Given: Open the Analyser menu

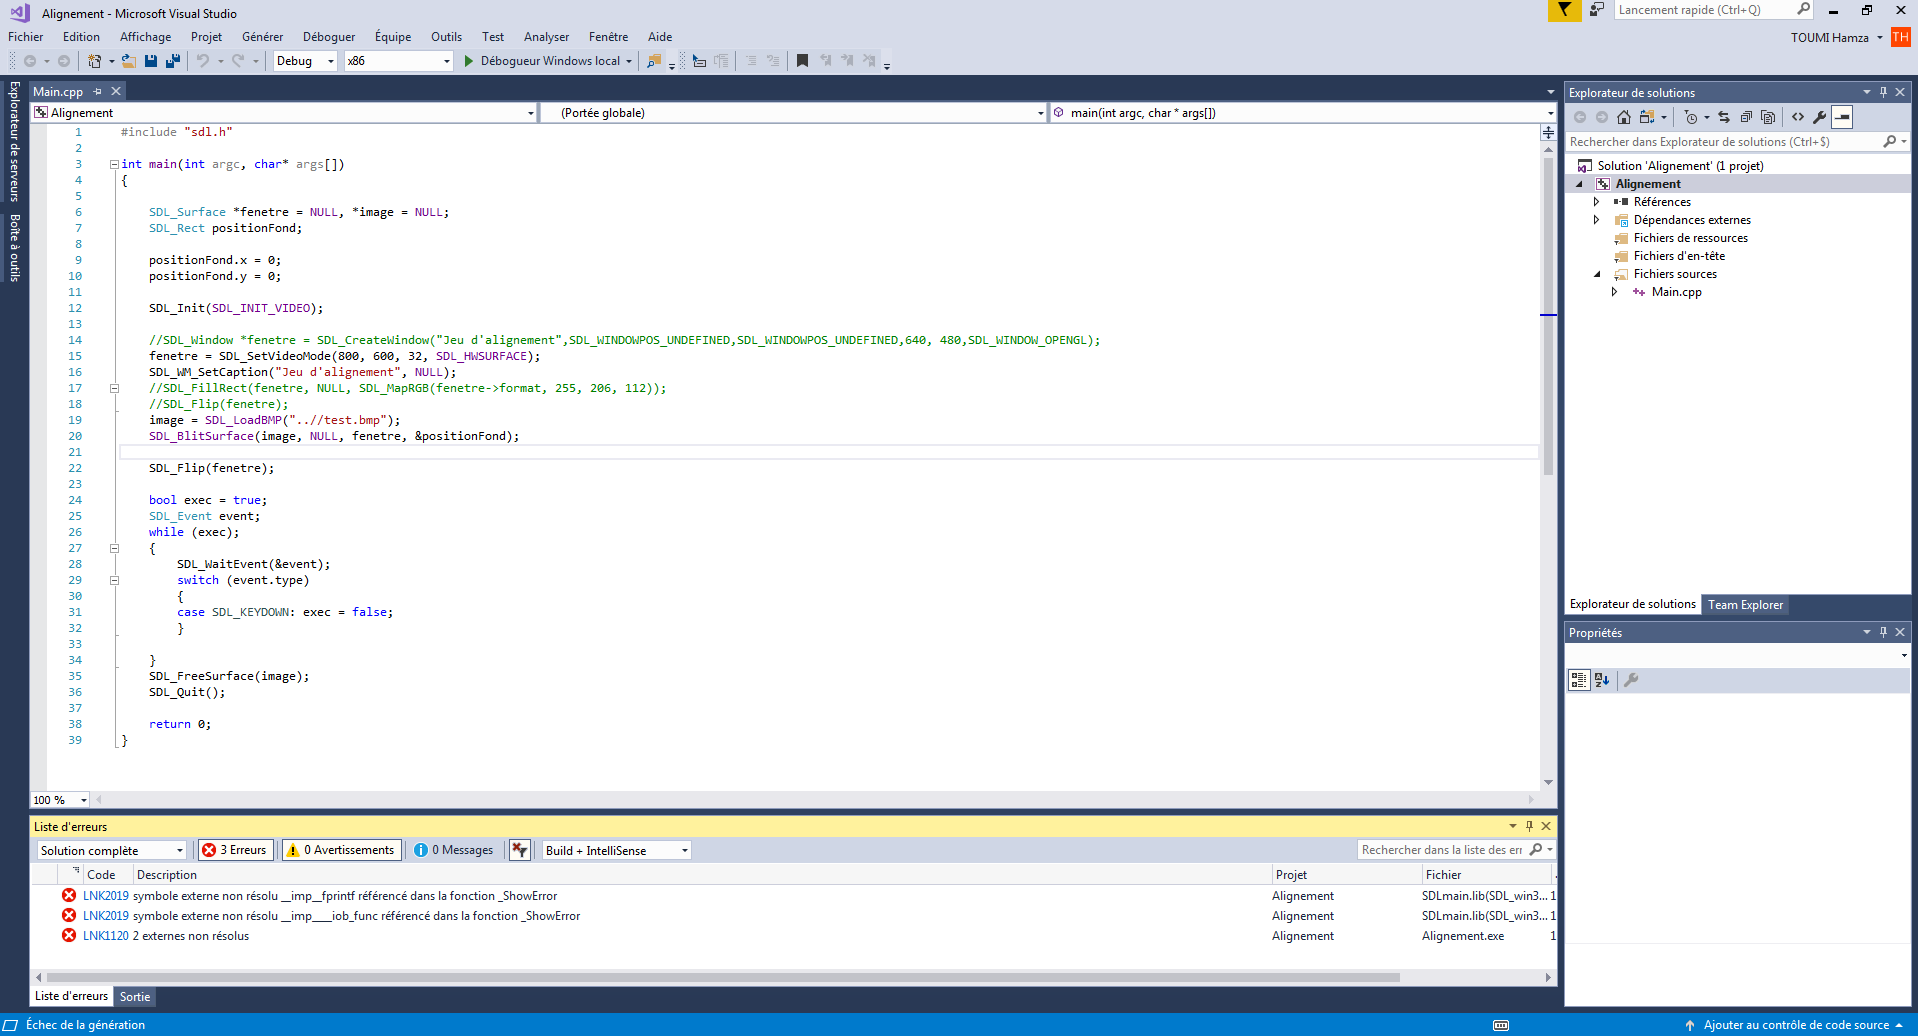Looking at the screenshot, I should click(x=546, y=37).
